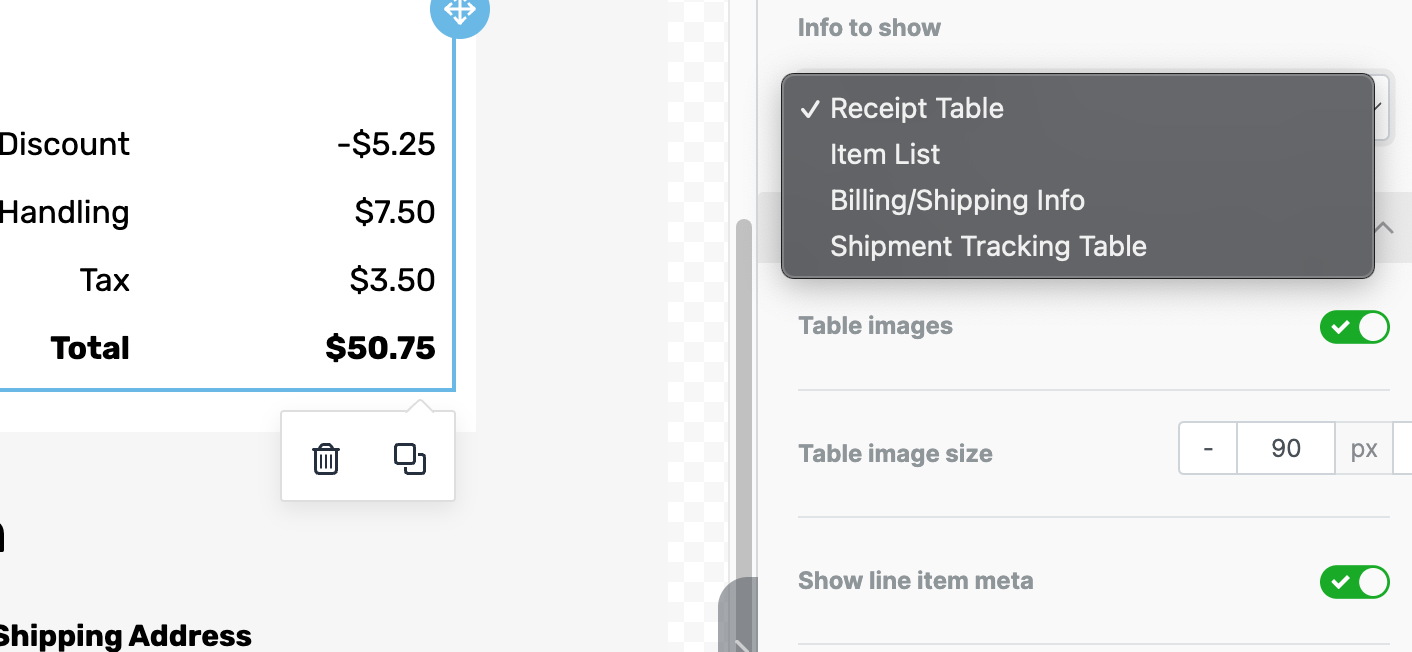
Task: Click the Info to show label
Action: (868, 27)
